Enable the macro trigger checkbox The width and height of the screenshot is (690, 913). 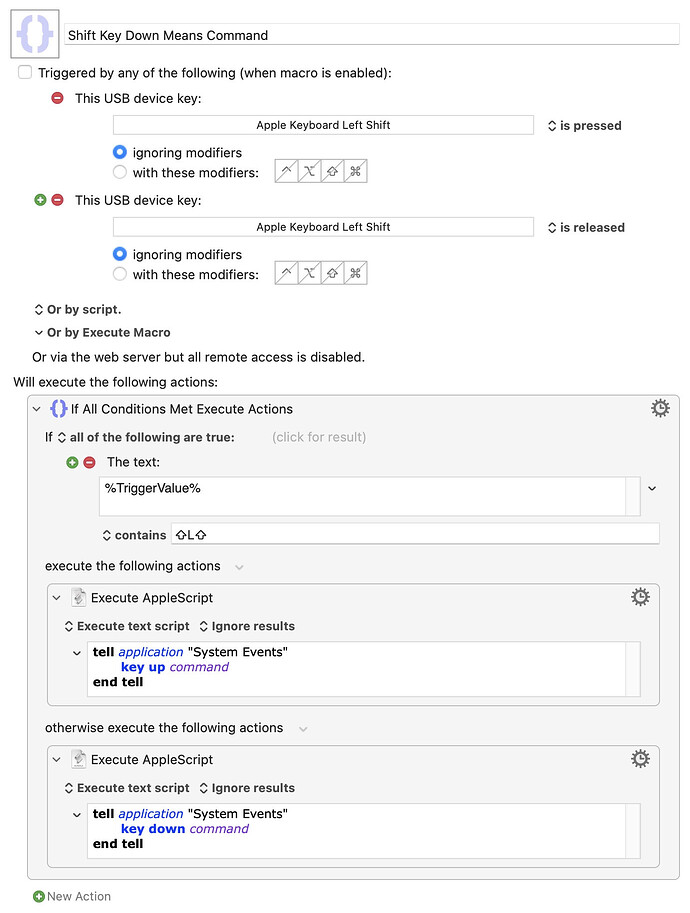tap(24, 72)
